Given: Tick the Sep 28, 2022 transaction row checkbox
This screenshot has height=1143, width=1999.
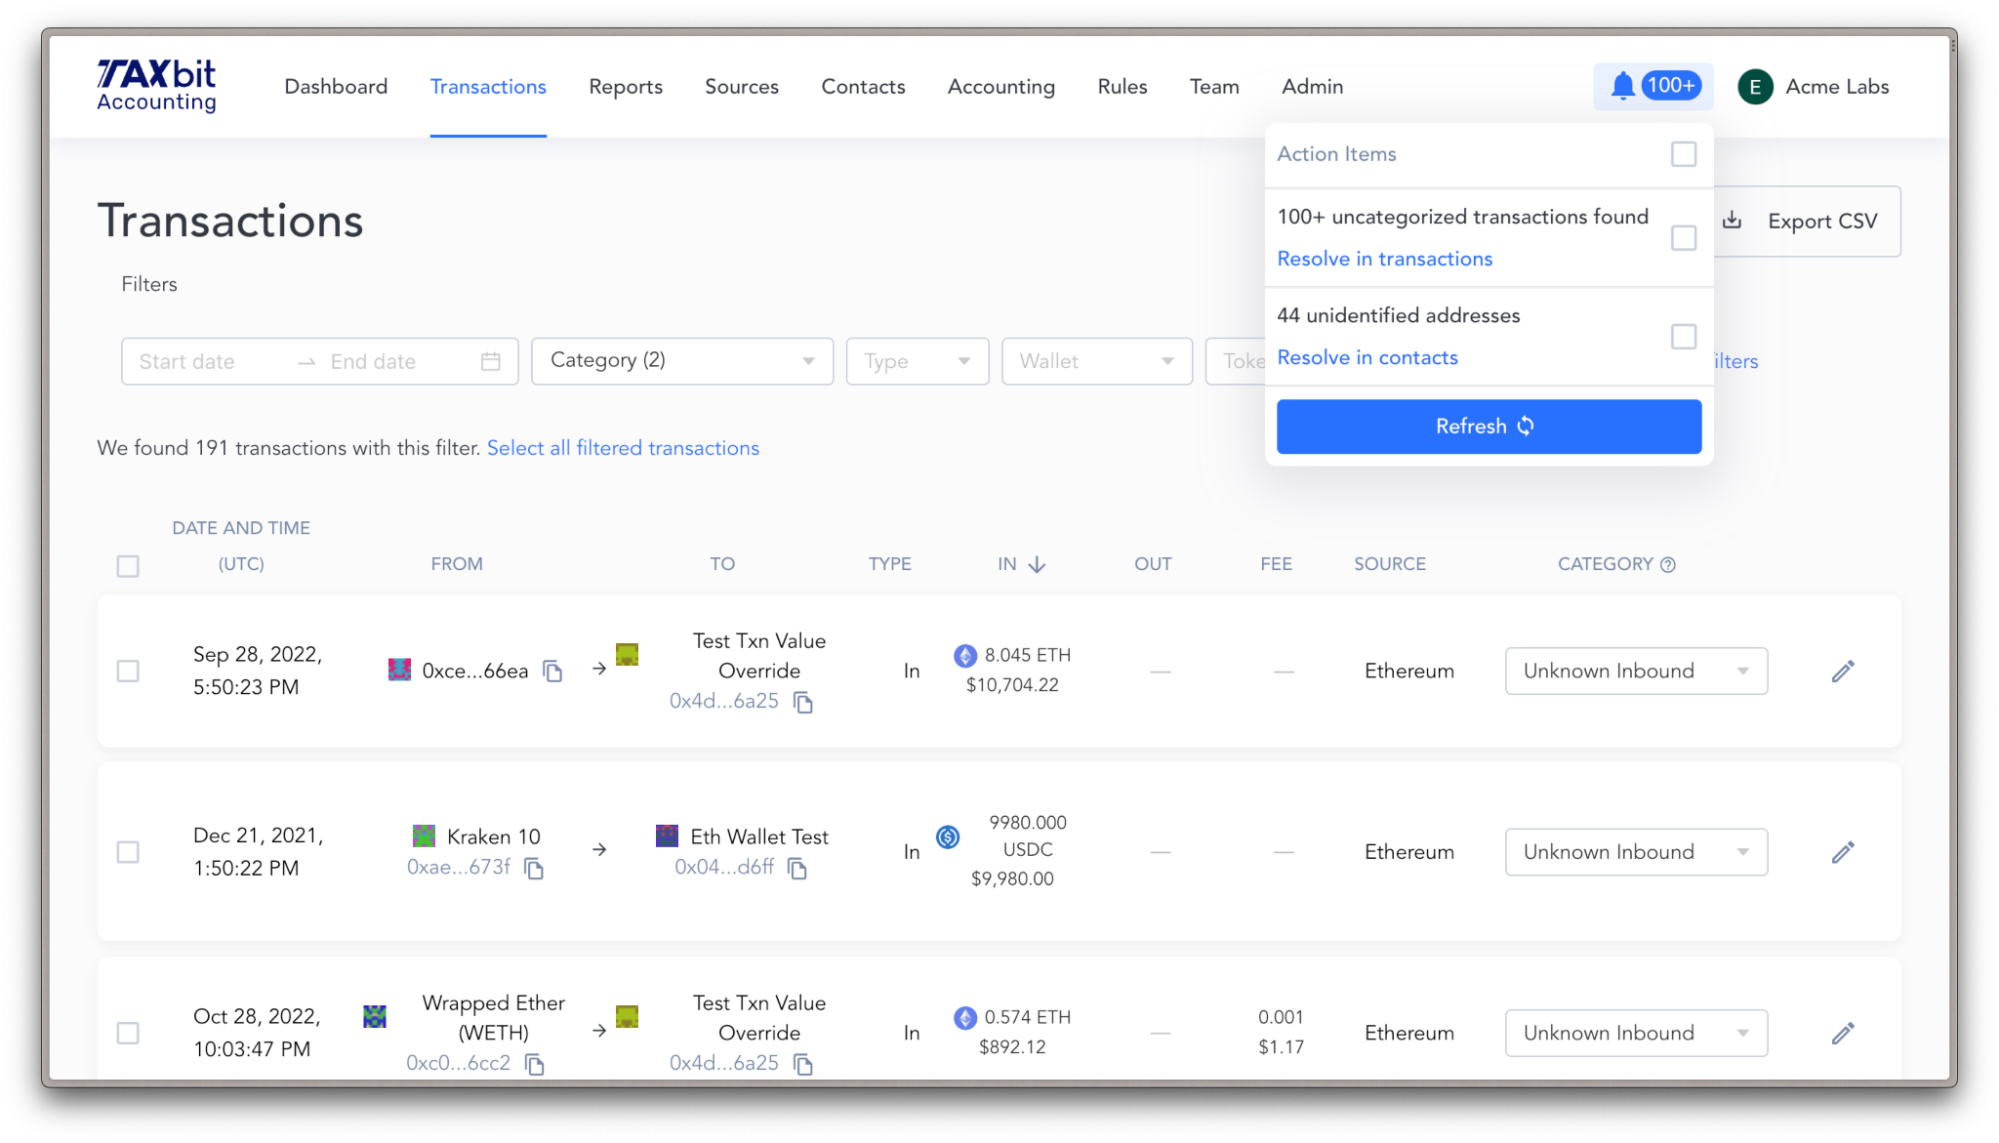Looking at the screenshot, I should [128, 671].
